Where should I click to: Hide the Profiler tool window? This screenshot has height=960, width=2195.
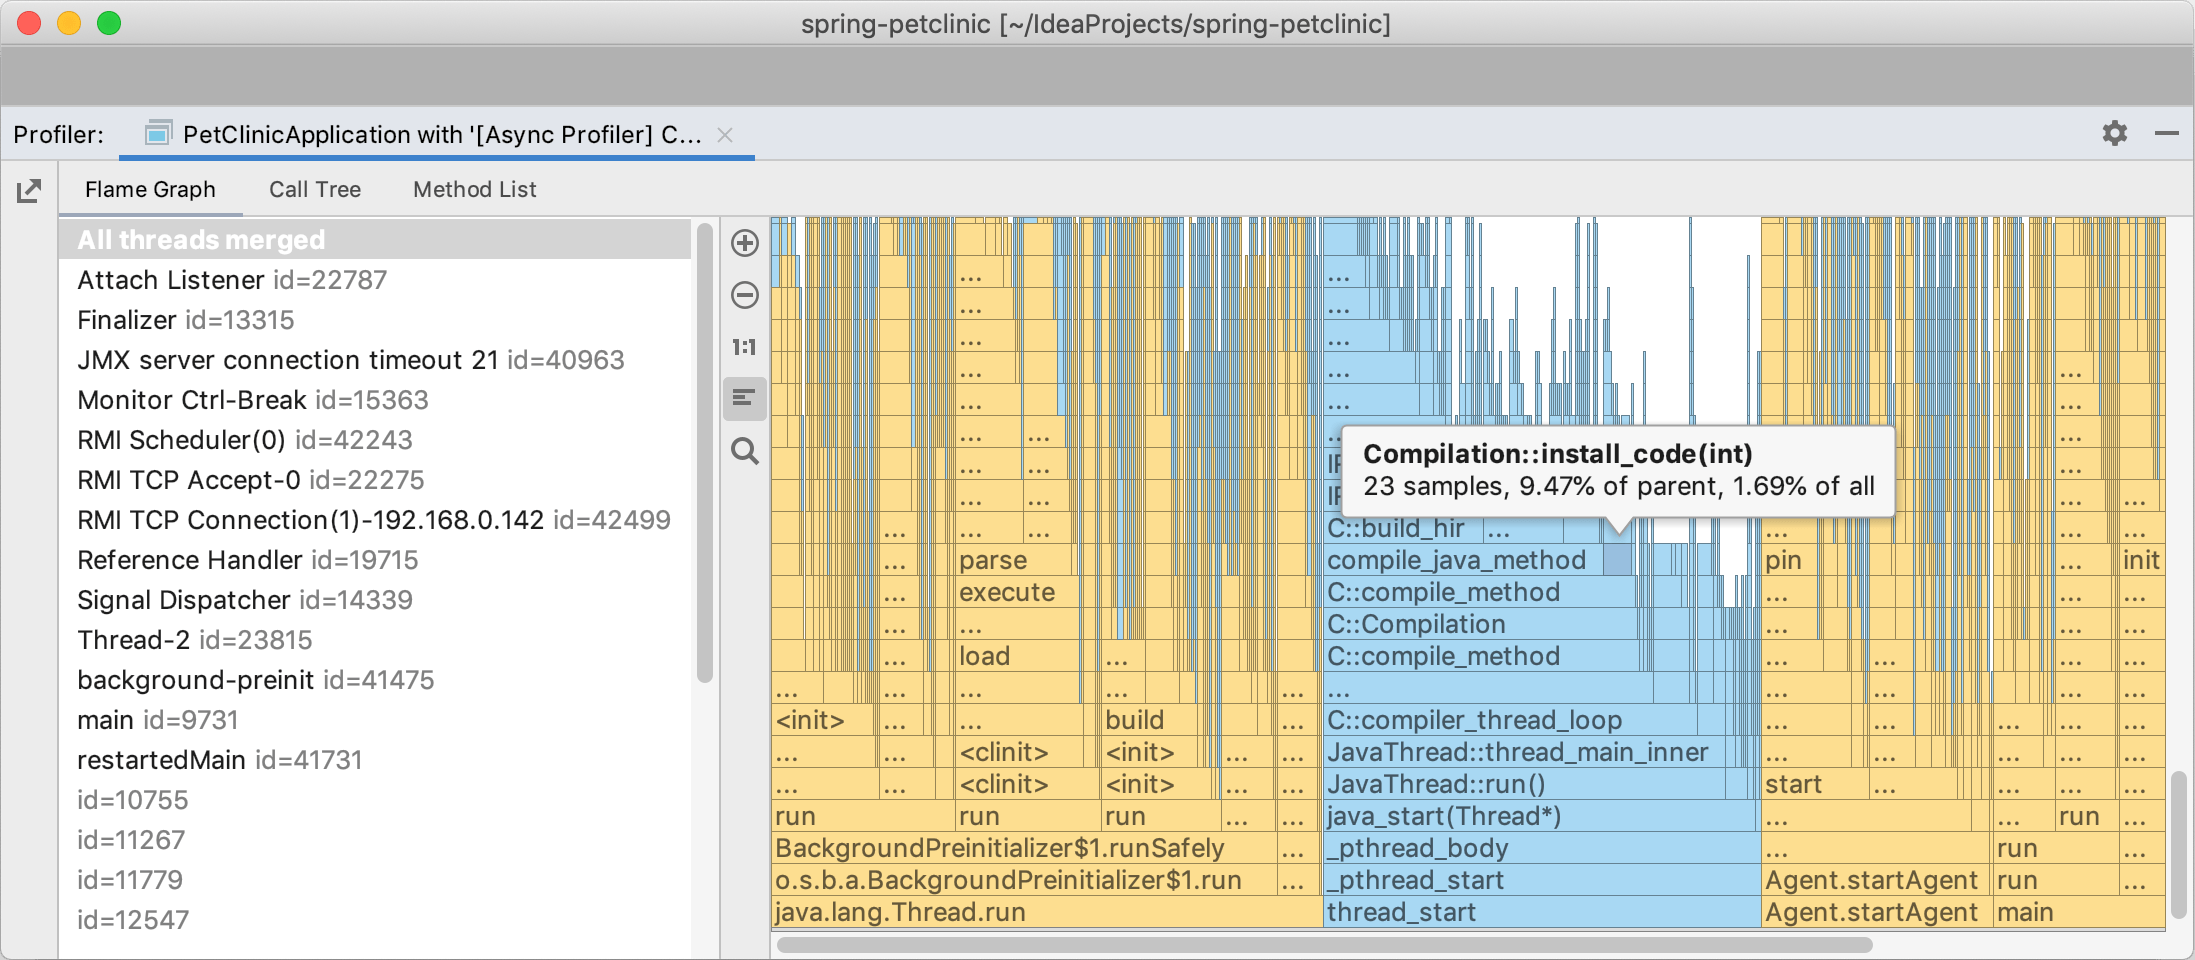pos(2167,133)
